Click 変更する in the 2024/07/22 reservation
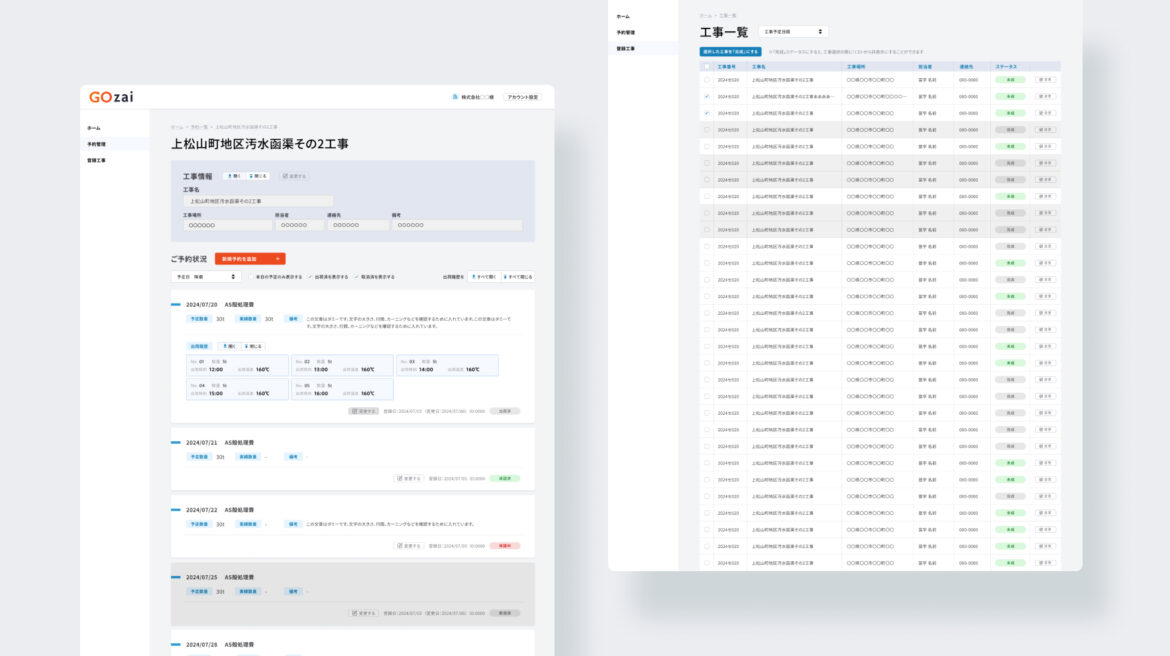The height and width of the screenshot is (656, 1170). coord(409,546)
